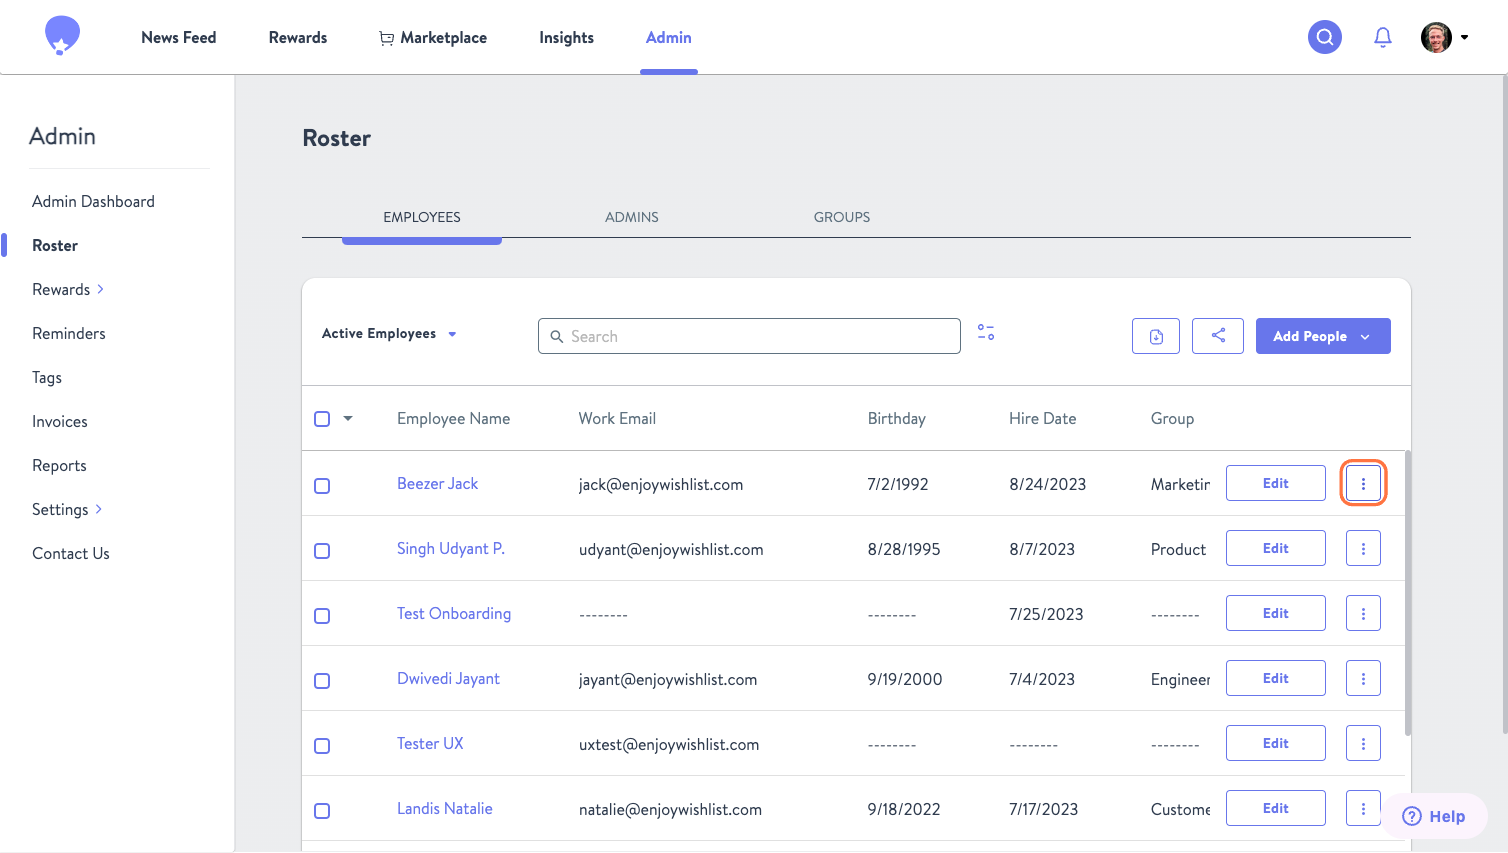Switch to the GROUPS tab
Viewport: 1508px width, 853px height.
(x=842, y=217)
